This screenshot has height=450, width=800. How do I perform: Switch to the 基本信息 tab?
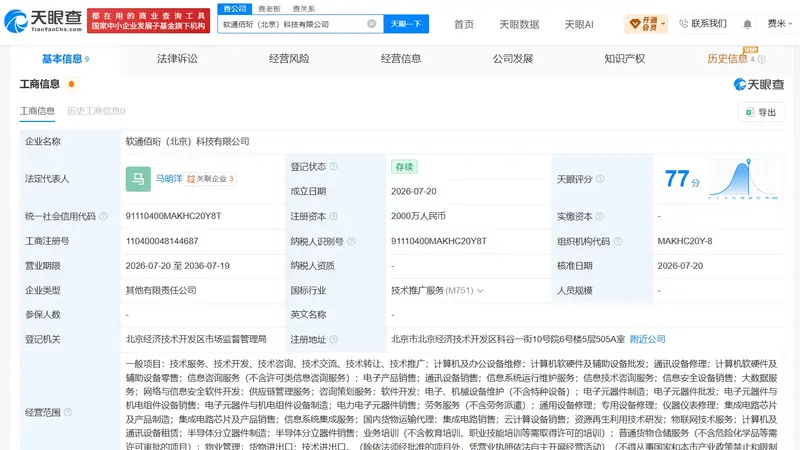click(65, 59)
